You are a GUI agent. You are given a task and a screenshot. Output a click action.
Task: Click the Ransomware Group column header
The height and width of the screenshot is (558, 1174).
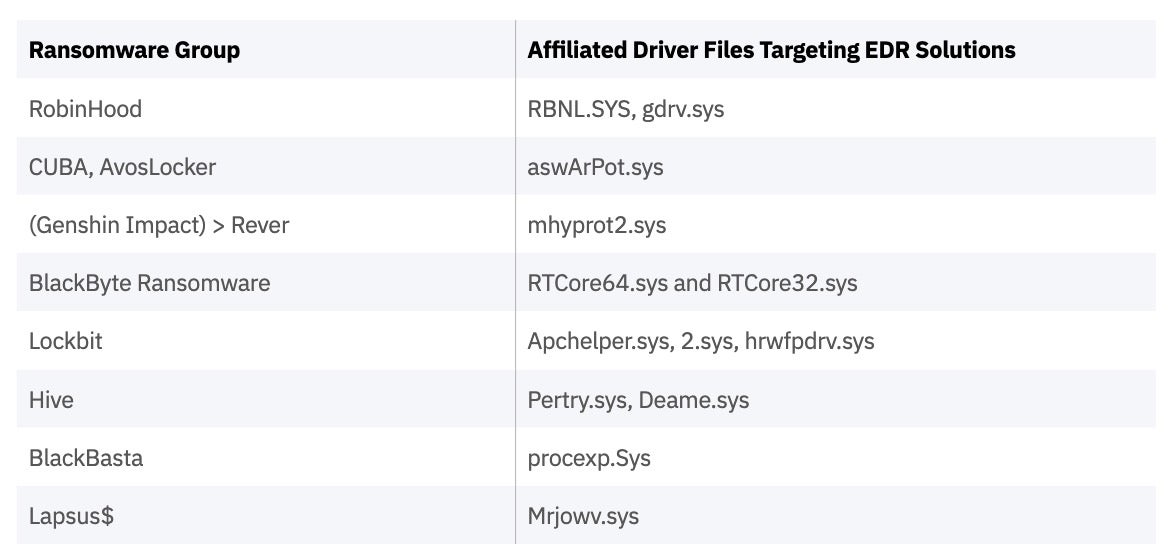pyautogui.click(x=134, y=50)
